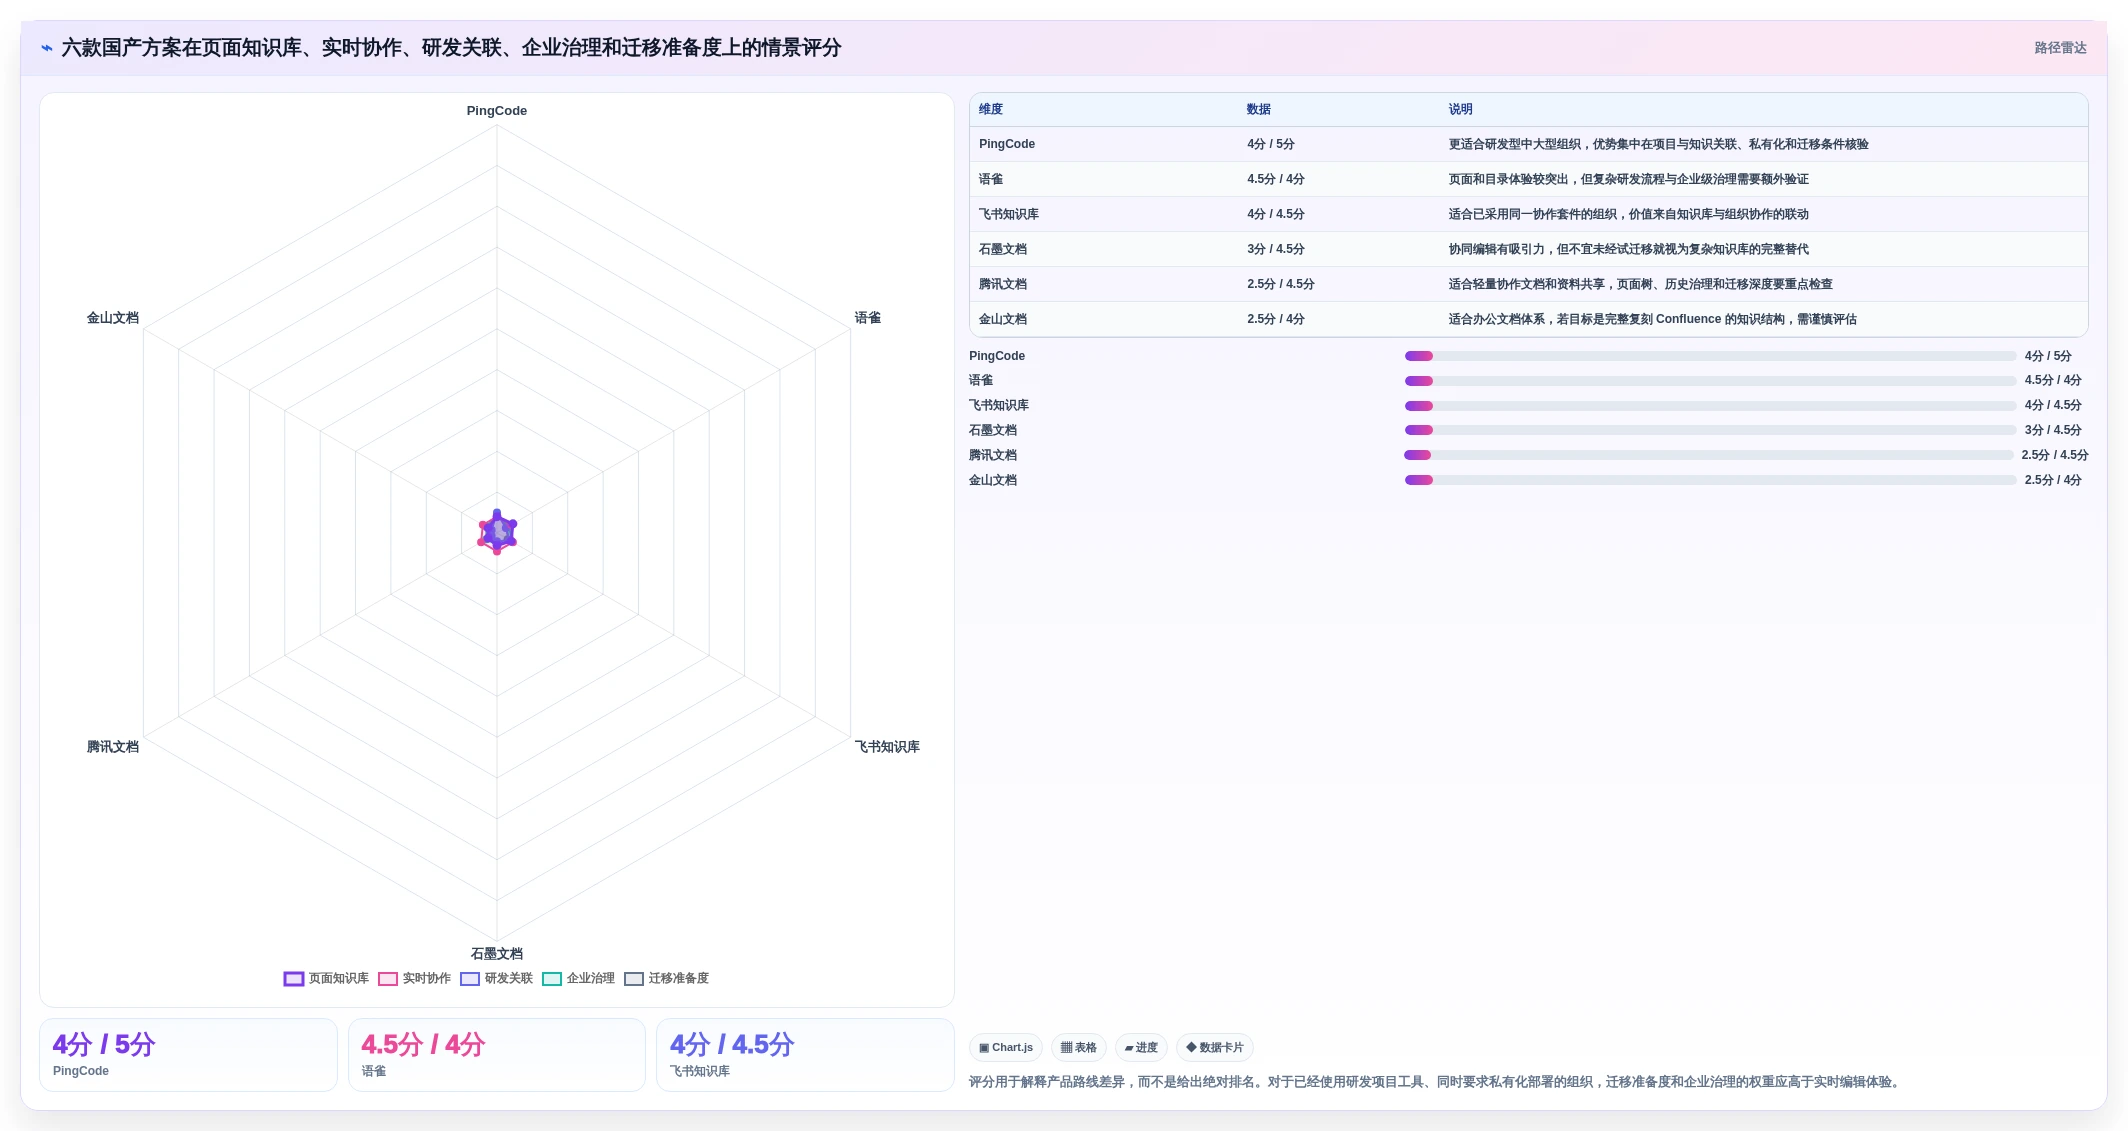Click the PingCode progress bar
Image resolution: width=2128 pixels, height=1131 pixels.
1710,356
